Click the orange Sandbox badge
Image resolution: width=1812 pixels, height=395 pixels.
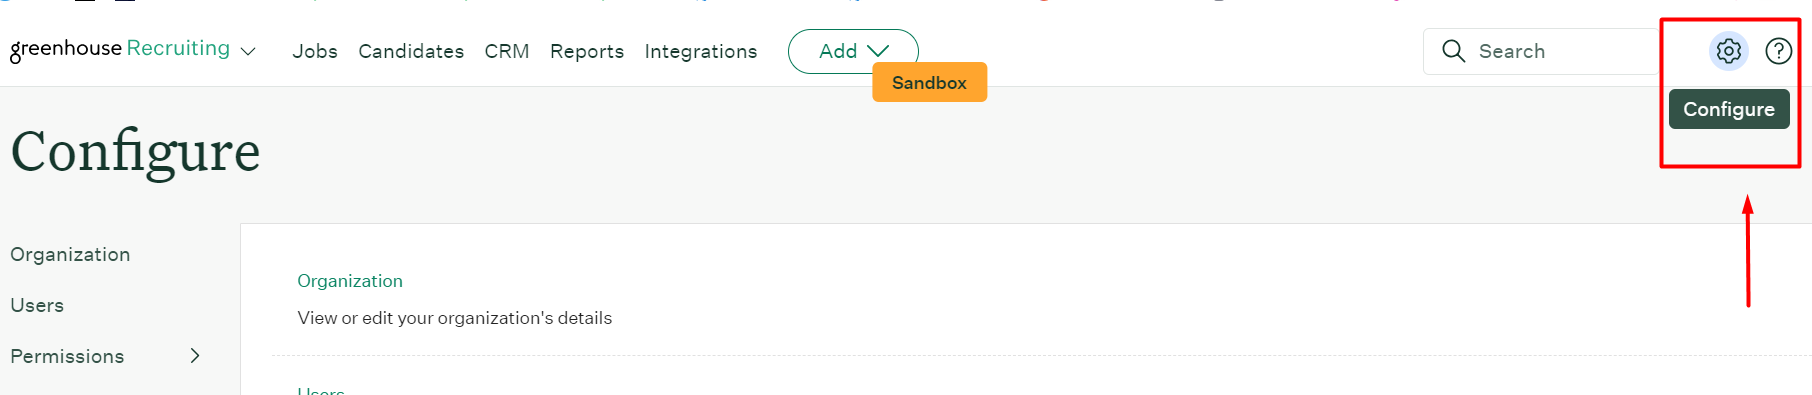point(929,82)
